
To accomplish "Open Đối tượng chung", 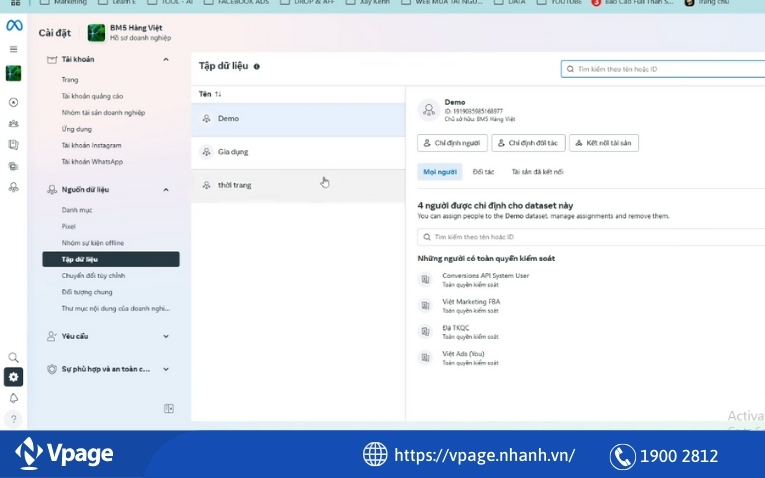I will pos(87,292).
